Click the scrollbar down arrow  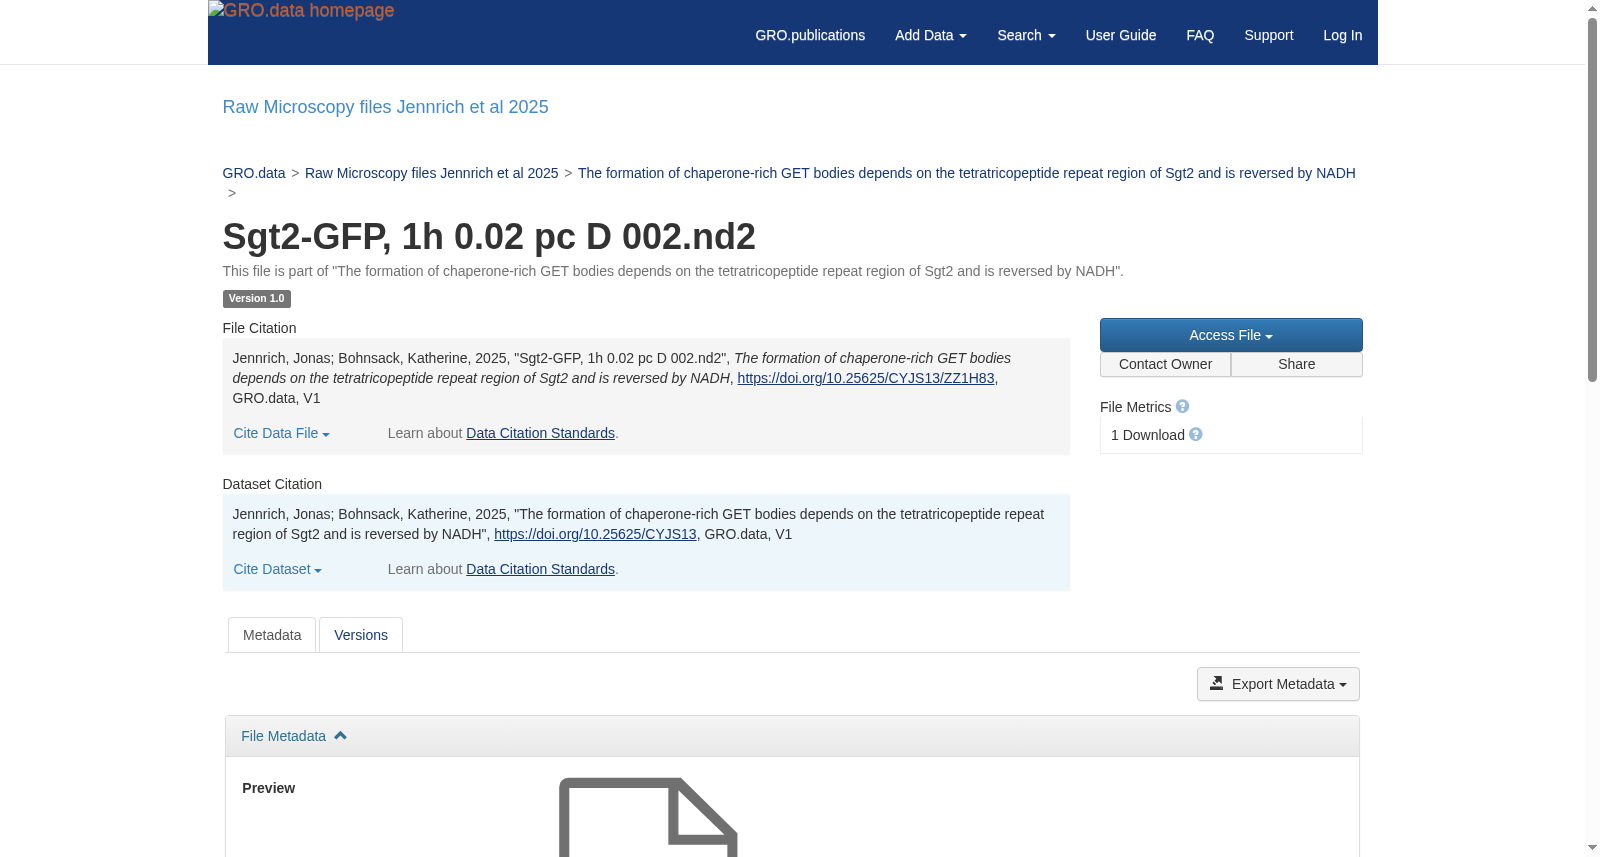[x=1592, y=848]
